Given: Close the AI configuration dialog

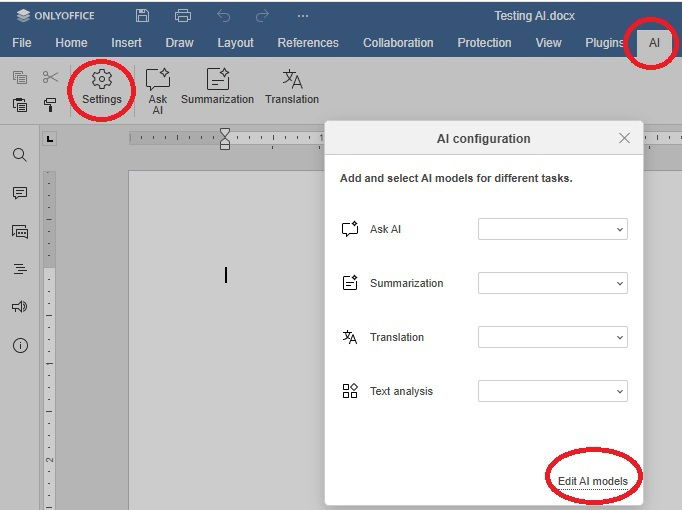Looking at the screenshot, I should [x=624, y=138].
